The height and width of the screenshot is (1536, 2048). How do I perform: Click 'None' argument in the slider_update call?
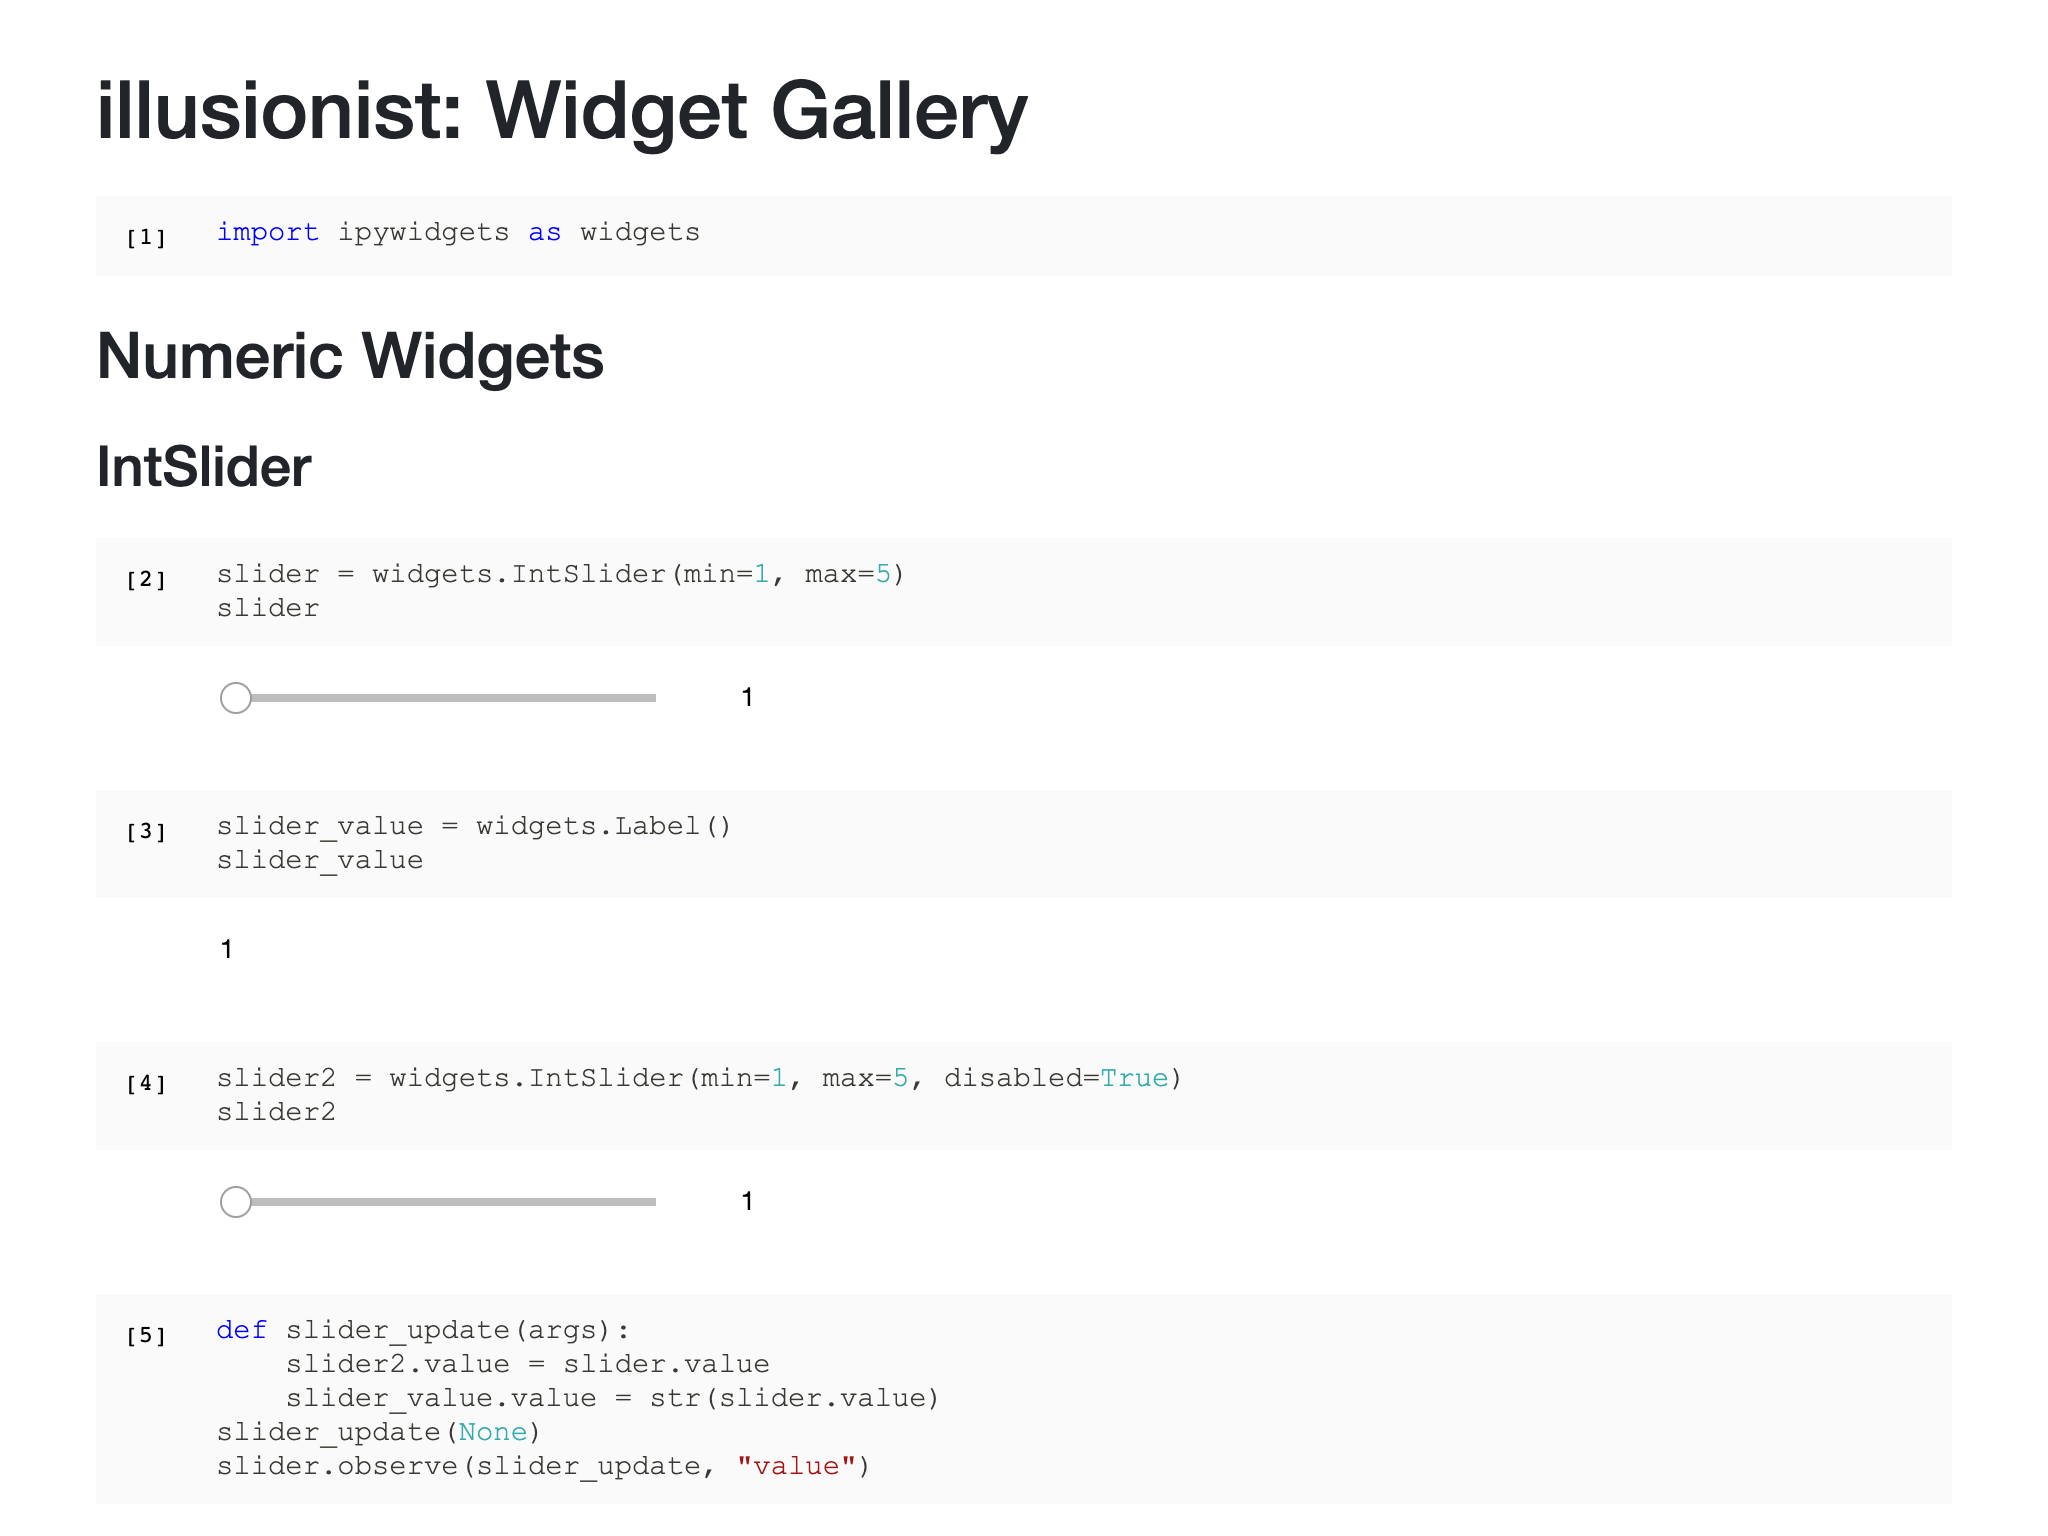pos(492,1431)
